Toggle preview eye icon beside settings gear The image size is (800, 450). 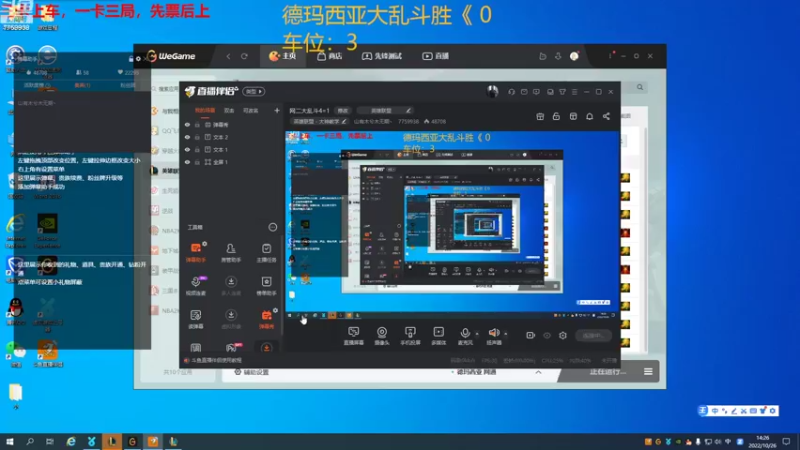pos(547,335)
